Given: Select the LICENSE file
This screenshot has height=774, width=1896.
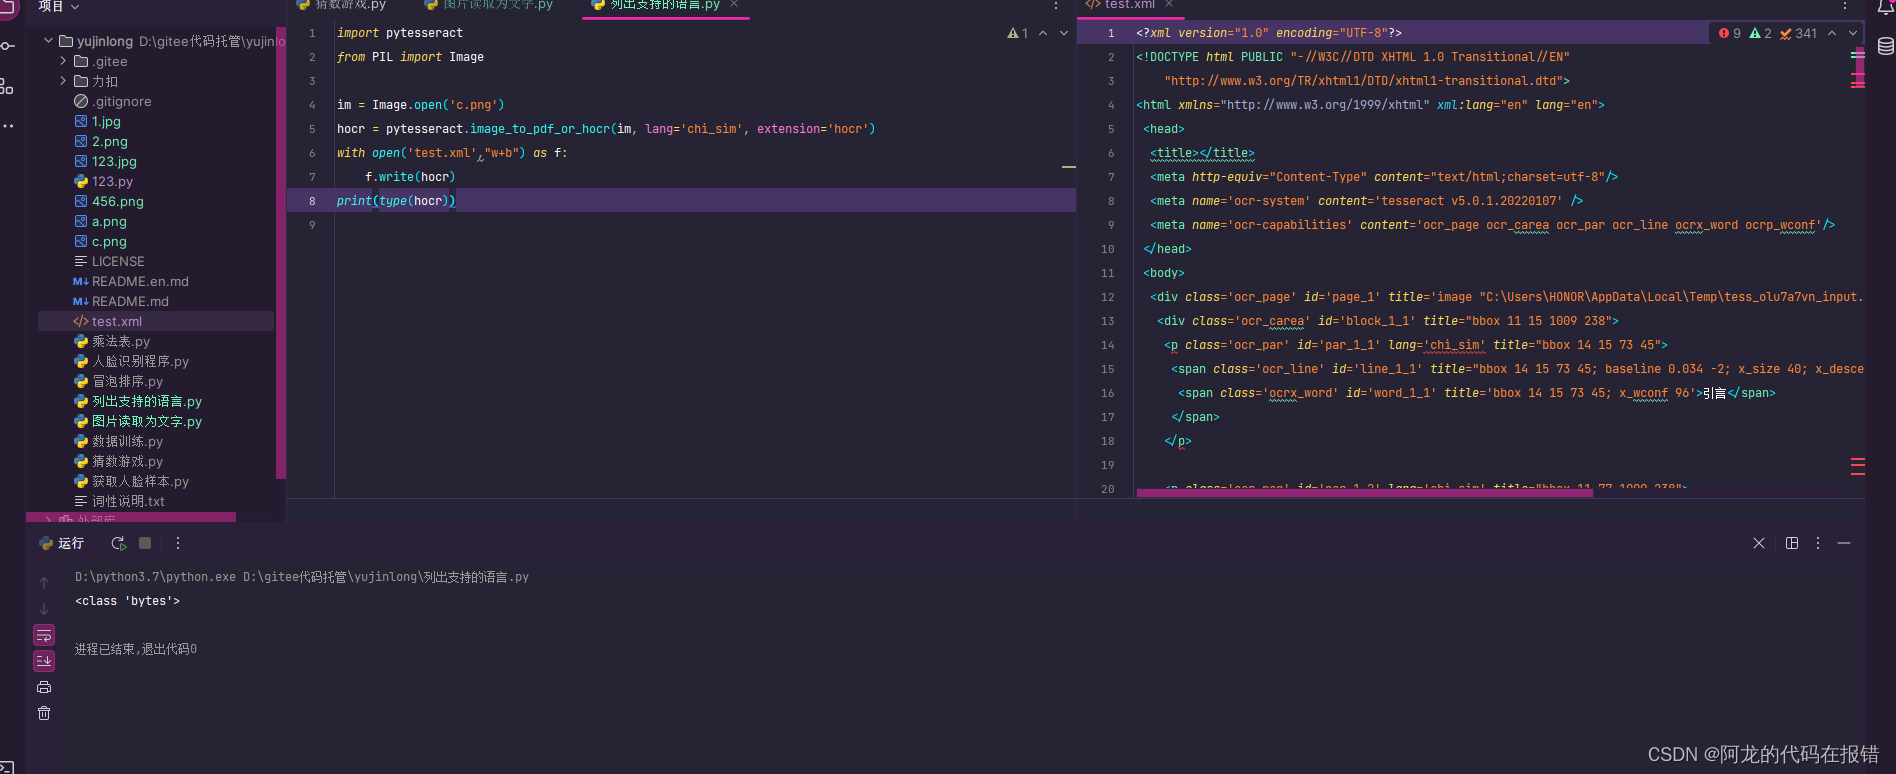Looking at the screenshot, I should (x=110, y=261).
